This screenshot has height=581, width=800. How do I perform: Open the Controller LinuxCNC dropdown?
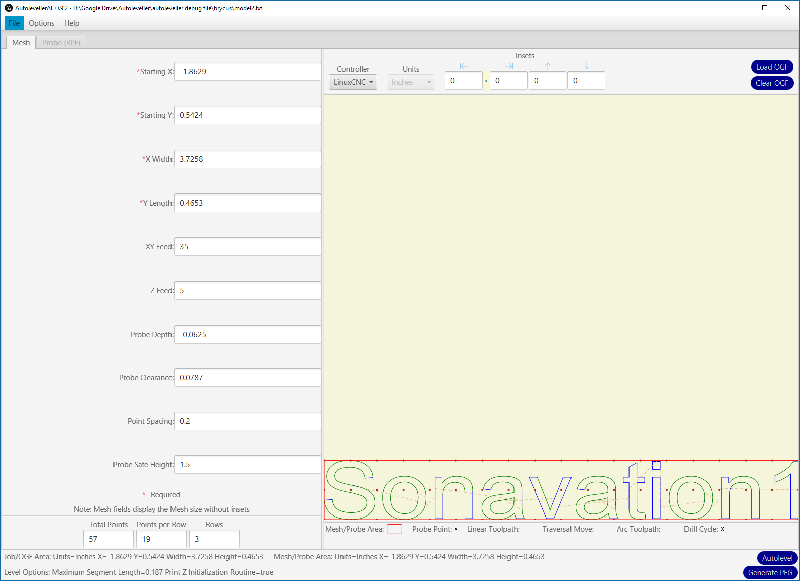click(x=353, y=82)
